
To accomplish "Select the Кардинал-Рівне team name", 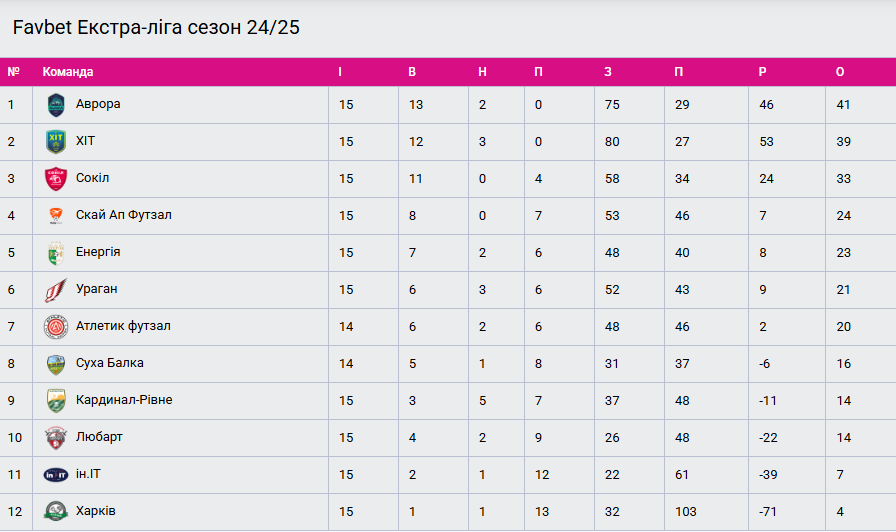I will click(124, 400).
